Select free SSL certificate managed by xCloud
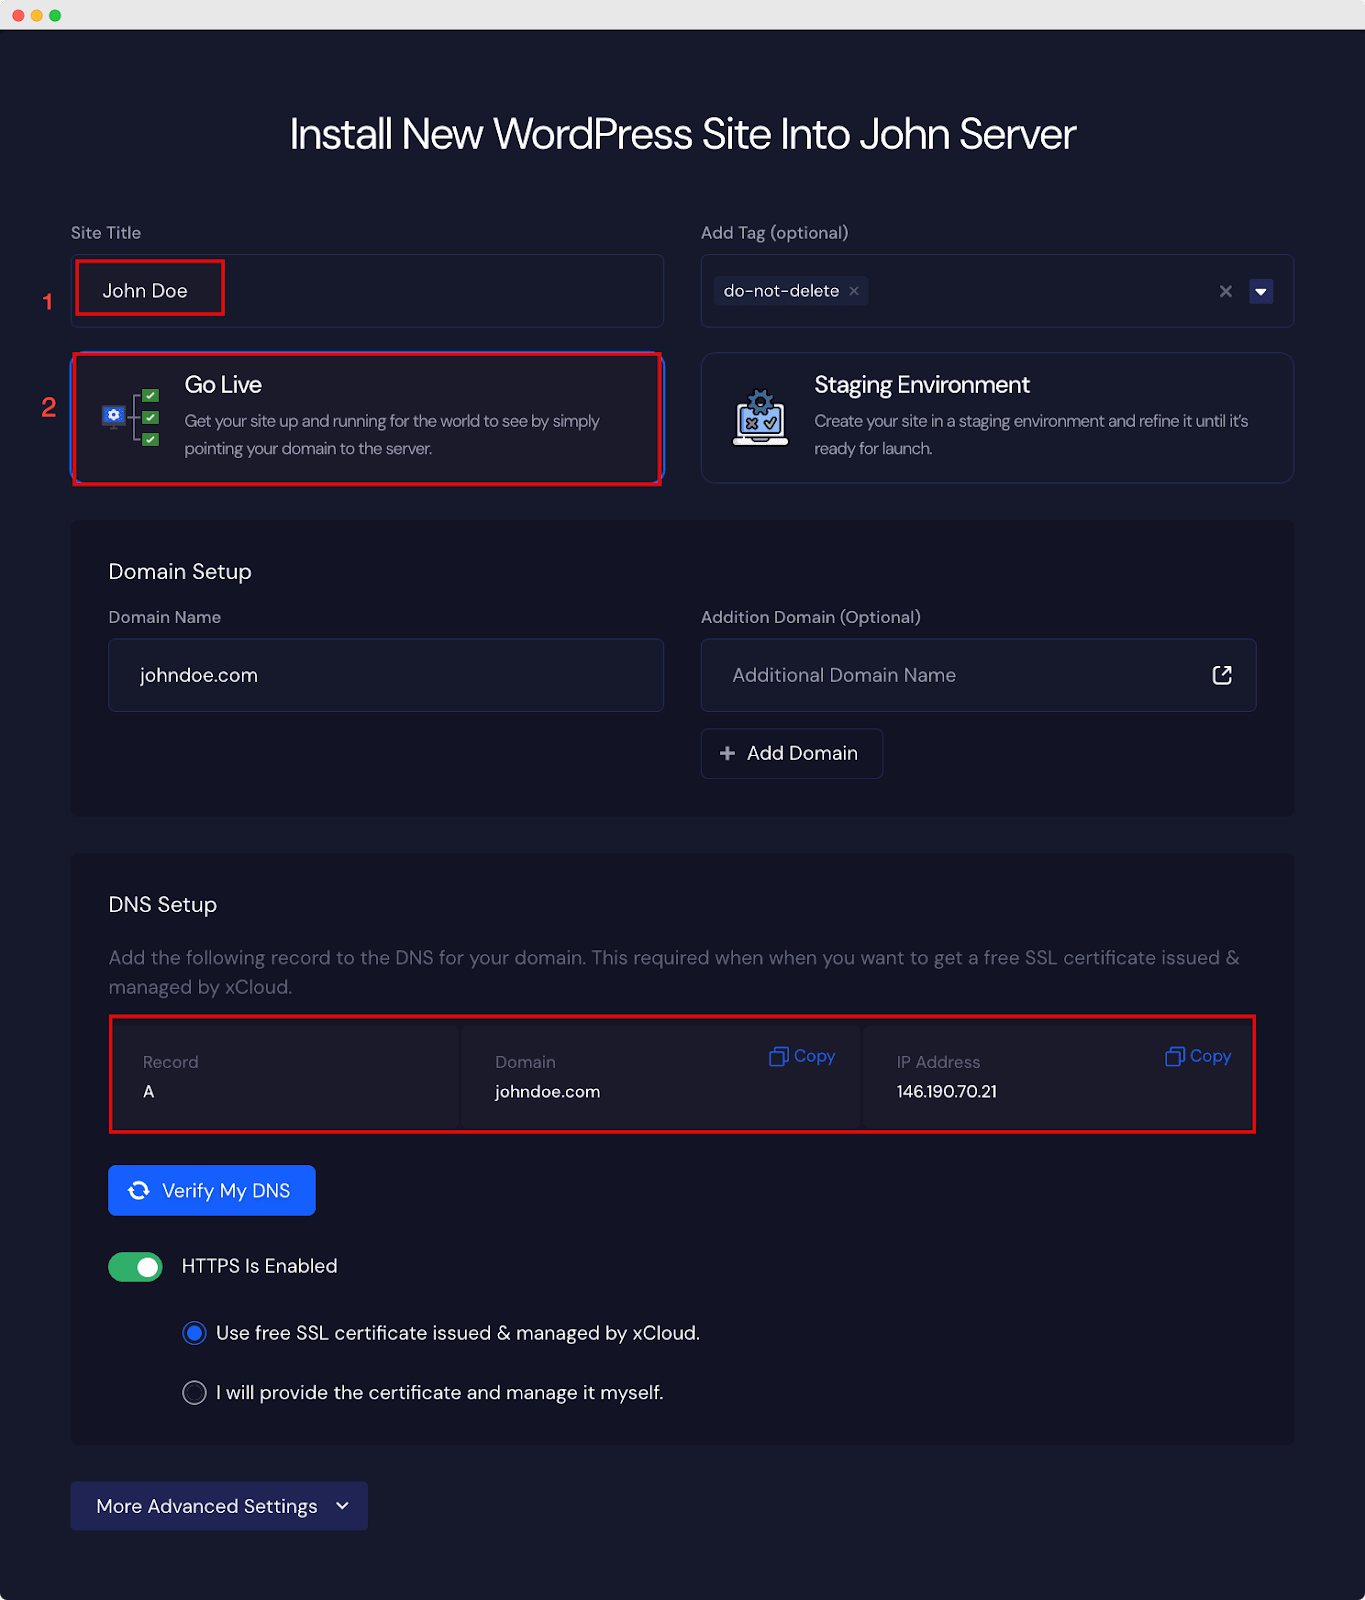The width and height of the screenshot is (1365, 1600). 195,1333
